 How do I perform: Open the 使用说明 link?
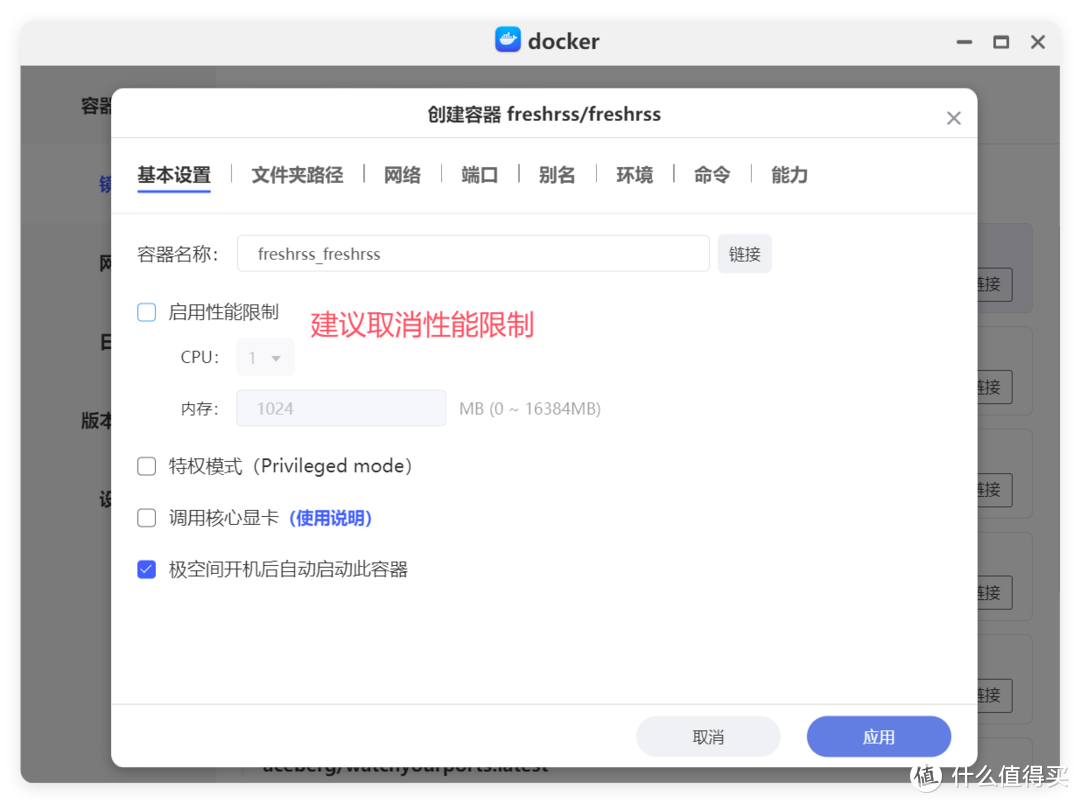coord(331,518)
